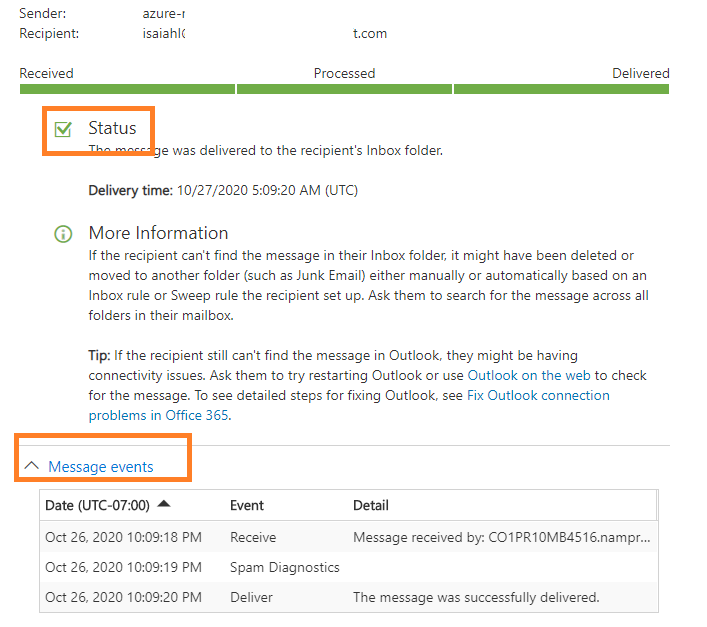Viewport: 707px width, 627px height.
Task: Click the Processed stage label
Action: (x=344, y=73)
